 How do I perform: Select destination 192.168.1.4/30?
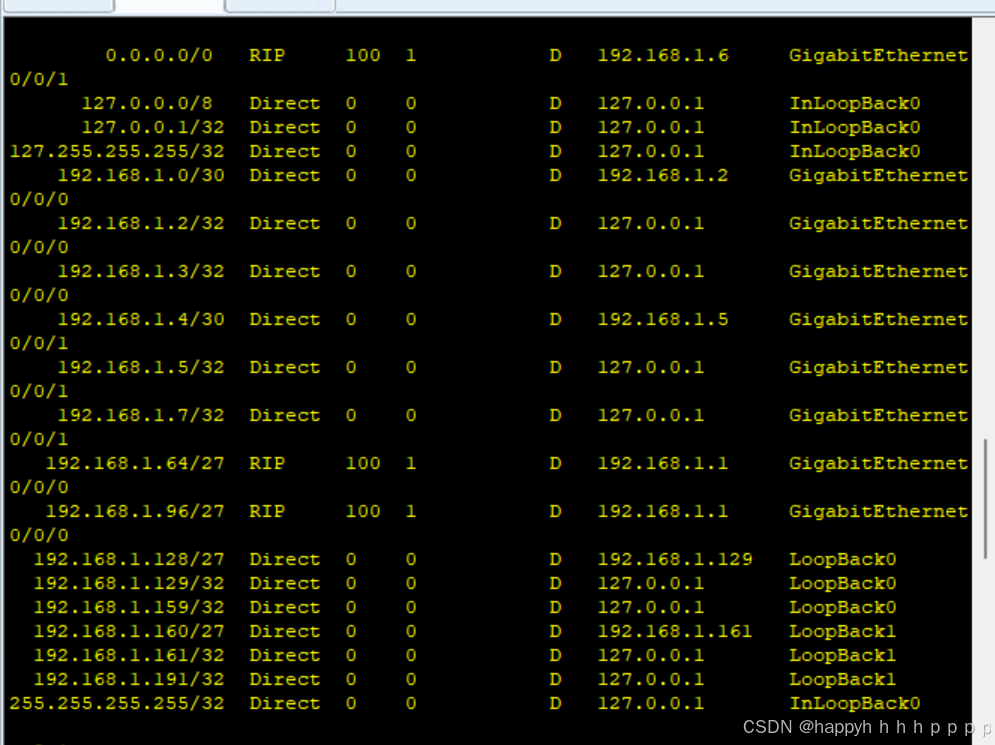click(141, 319)
